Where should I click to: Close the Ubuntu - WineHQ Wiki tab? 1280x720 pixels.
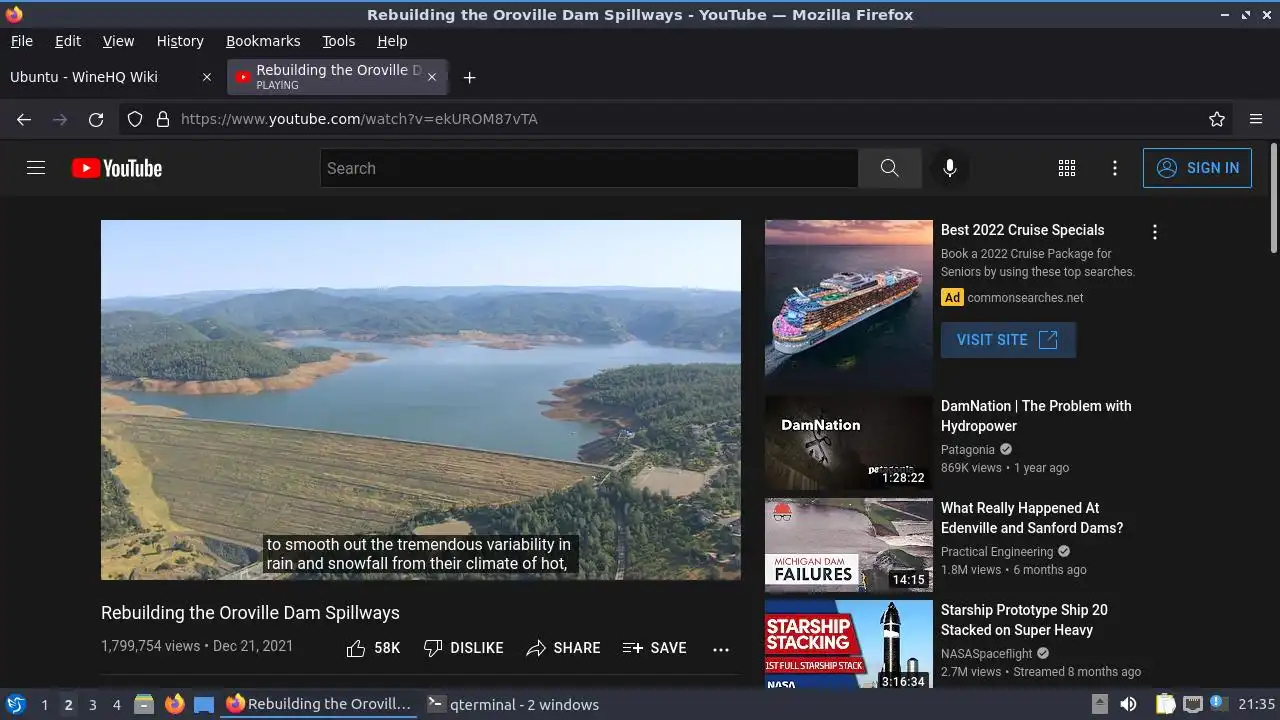click(x=207, y=77)
